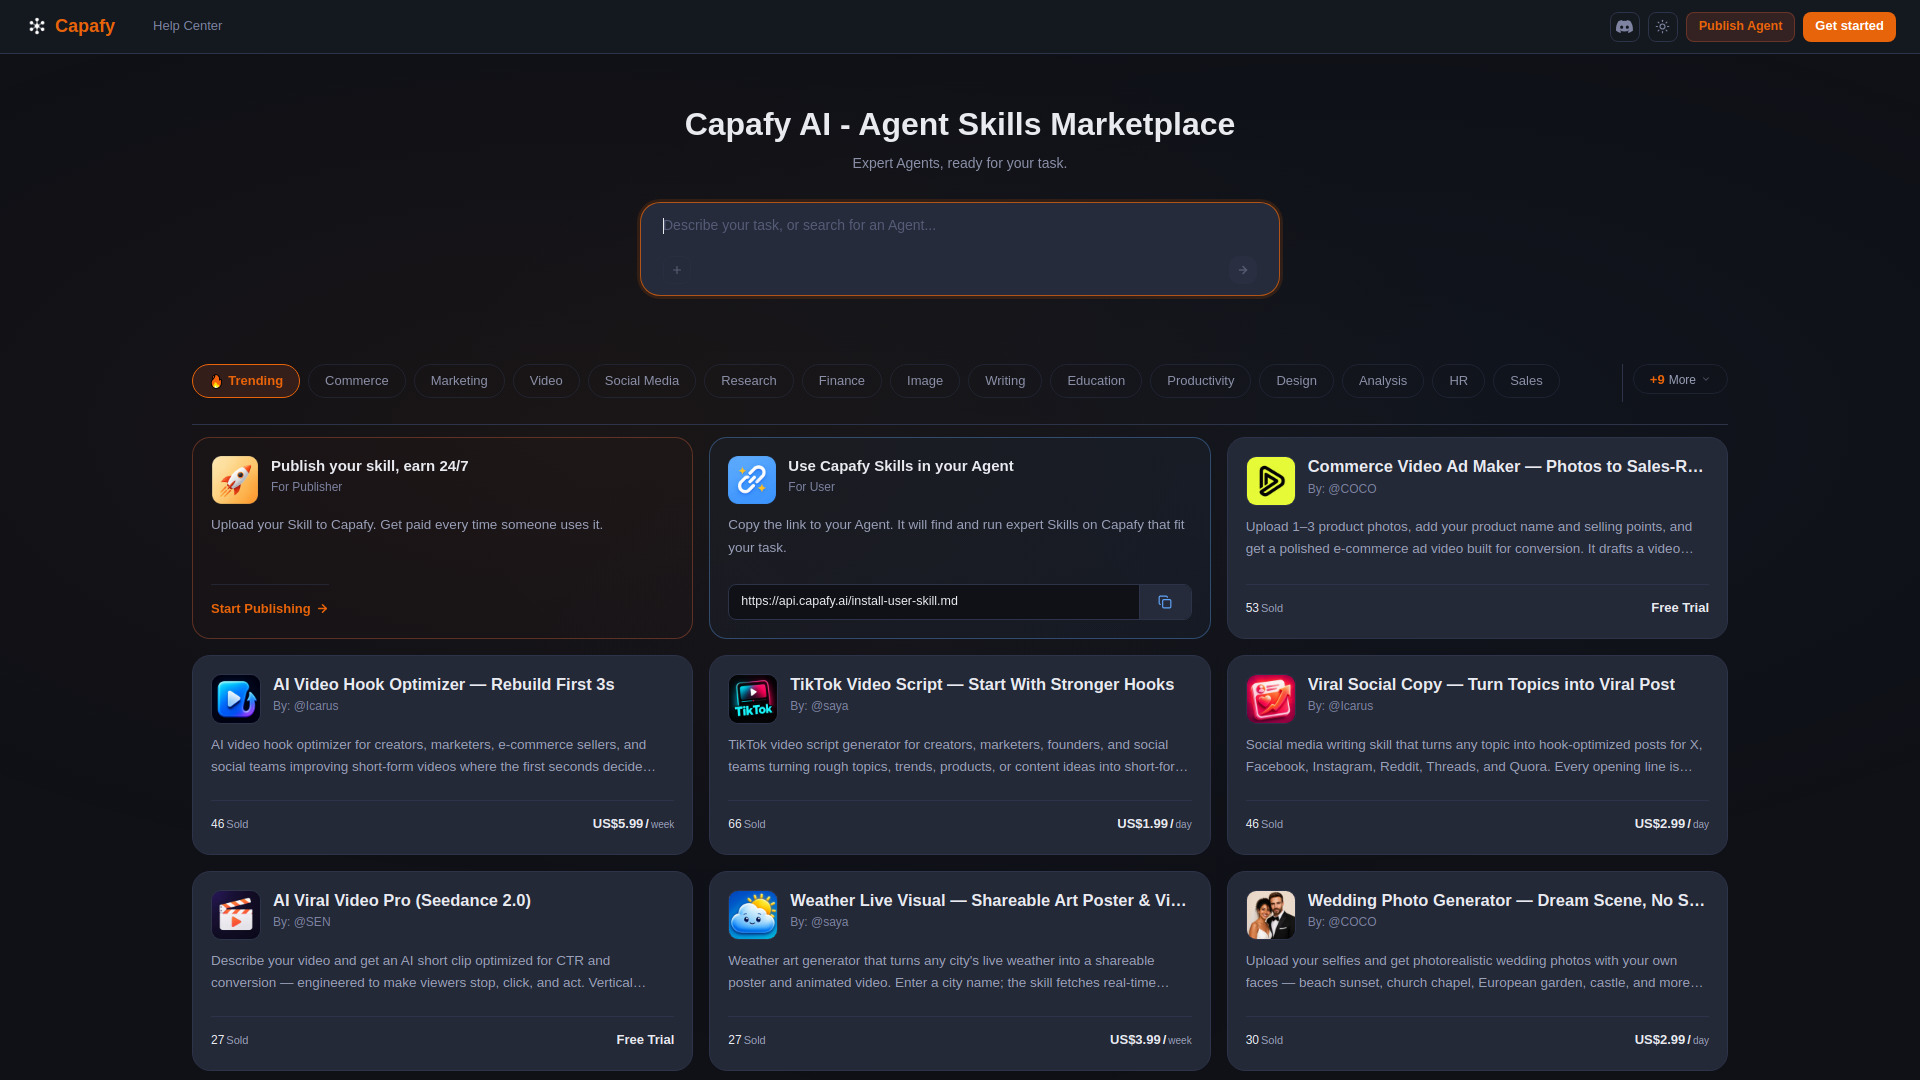
Task: Click the Wedding Photo Generator thumbnail
Action: [1270, 915]
